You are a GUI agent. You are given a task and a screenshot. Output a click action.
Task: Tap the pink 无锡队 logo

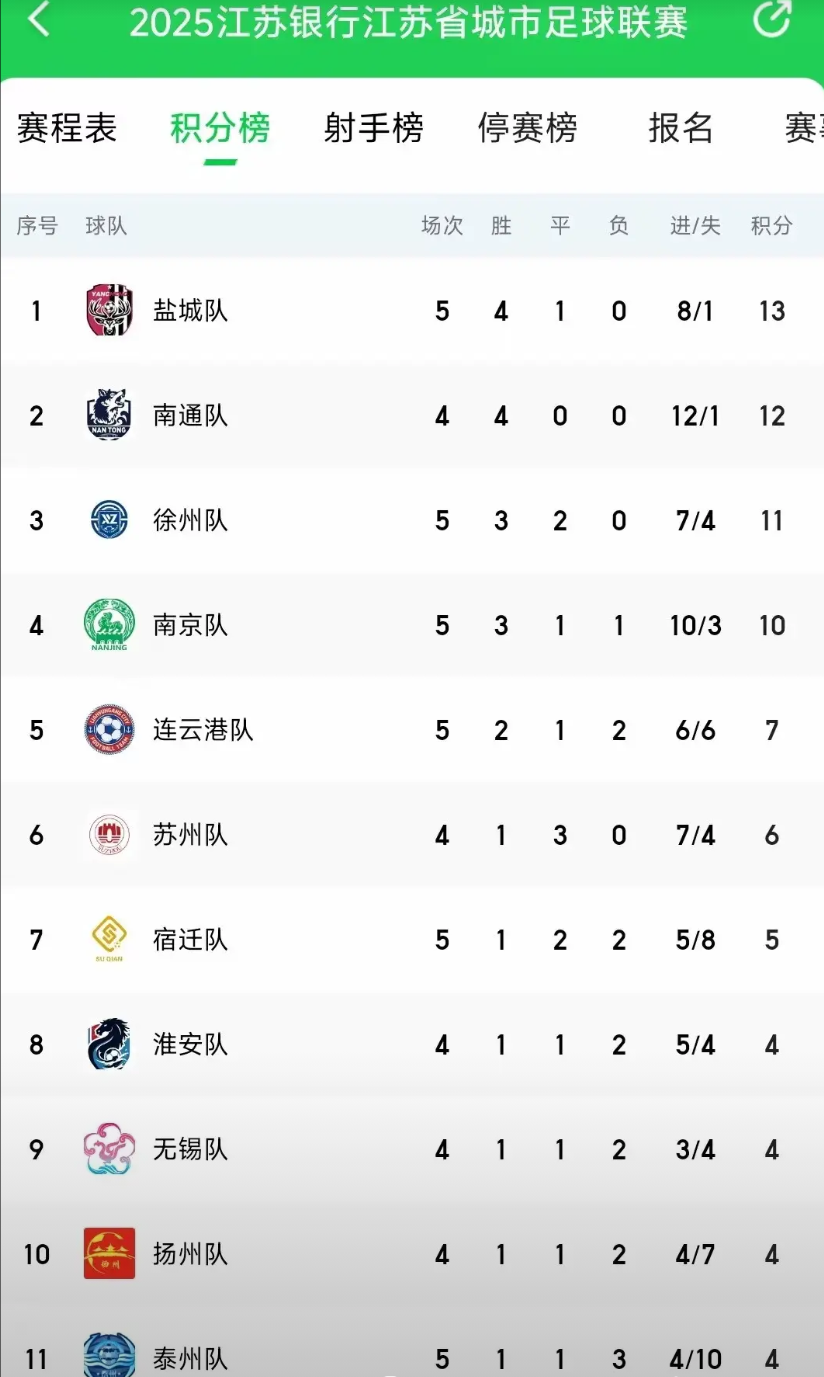coord(109,1149)
